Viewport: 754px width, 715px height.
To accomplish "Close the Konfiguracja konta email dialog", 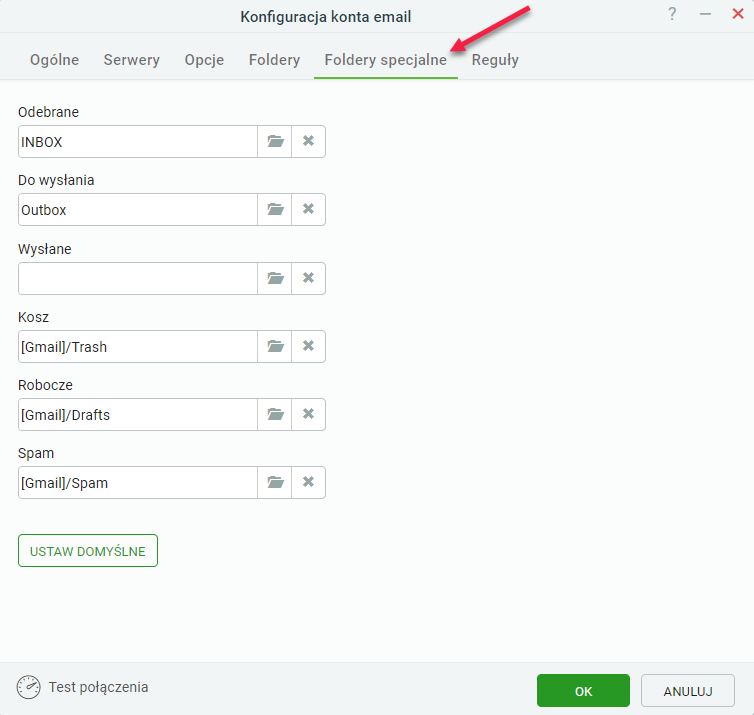I will coord(738,13).
